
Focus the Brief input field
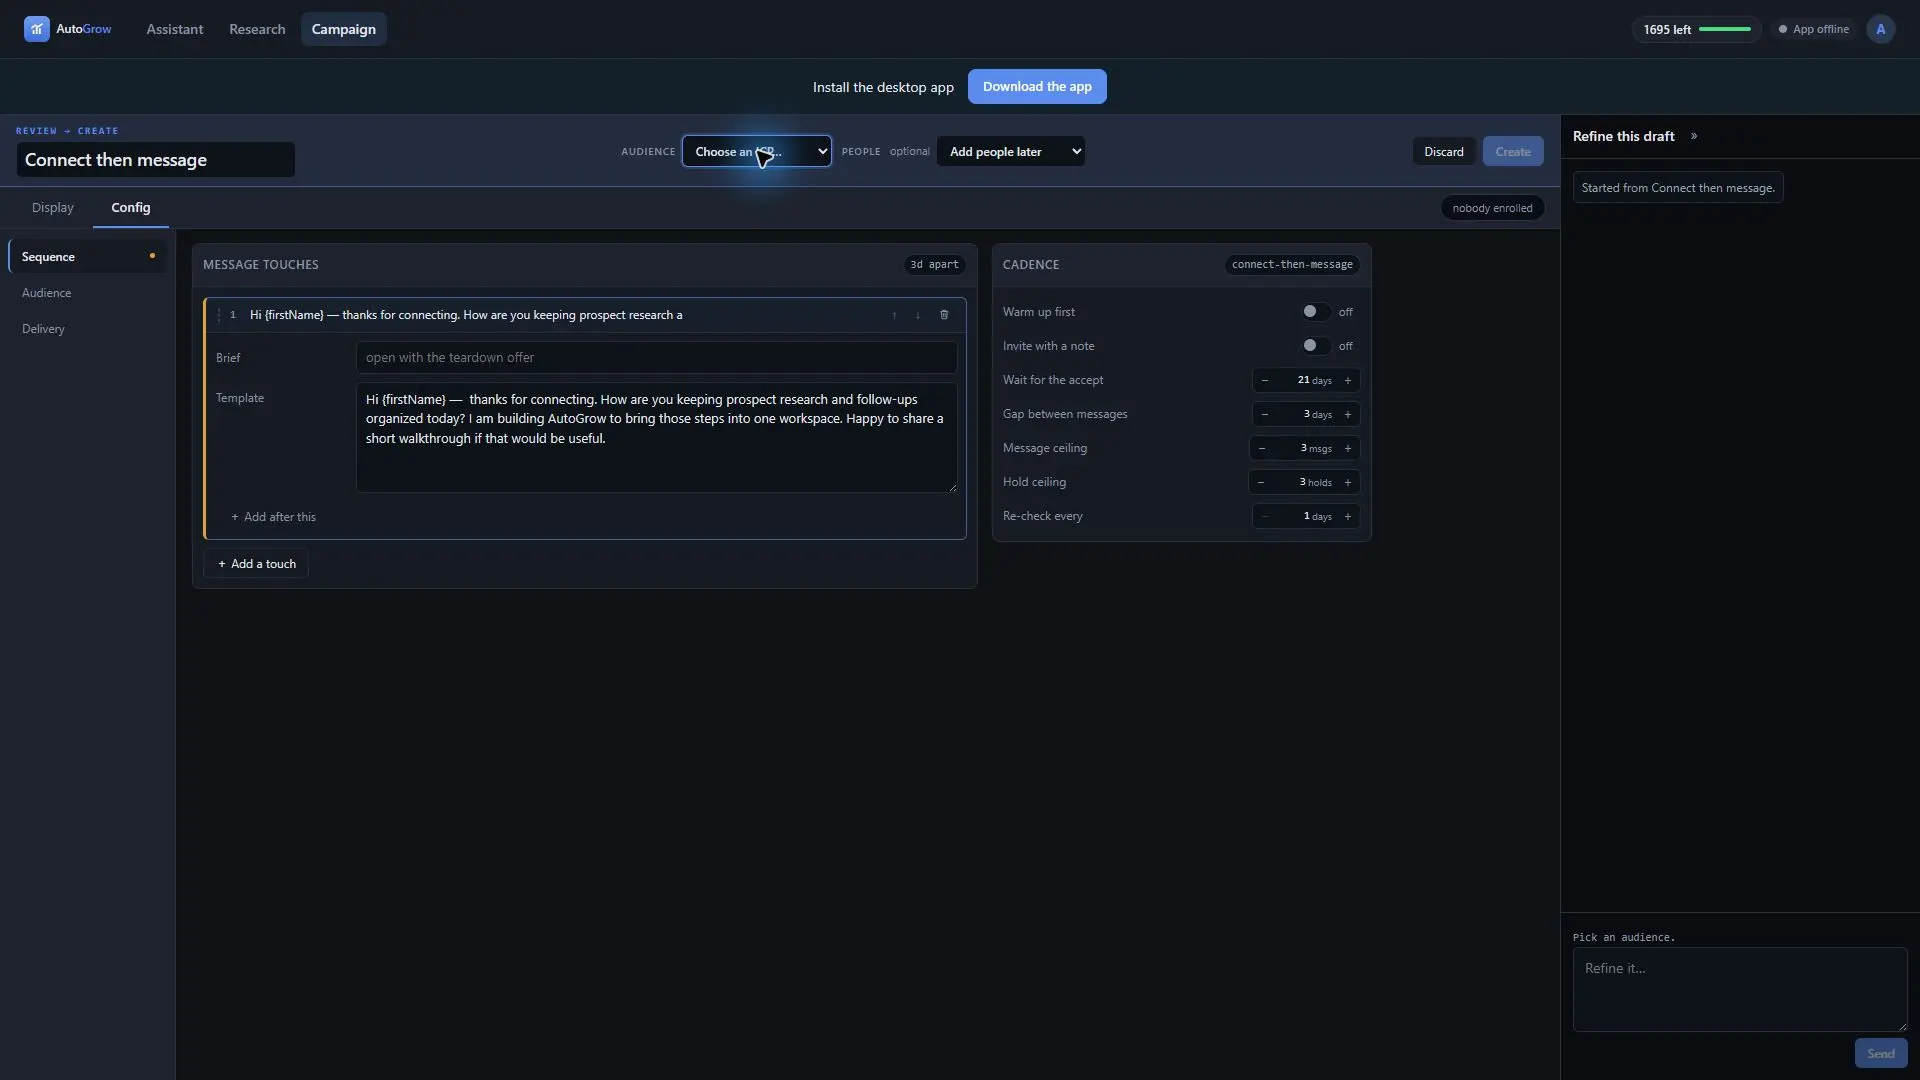656,358
